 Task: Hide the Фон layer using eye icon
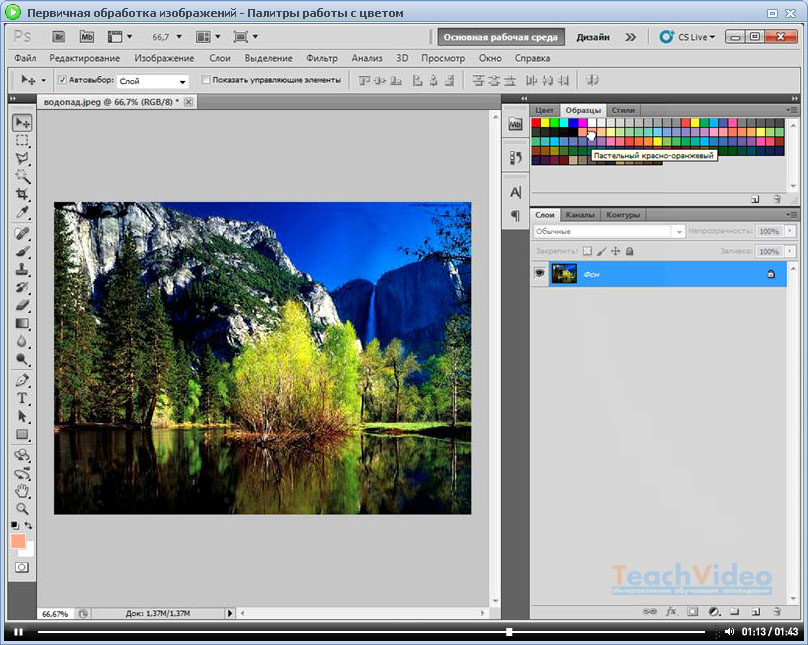[x=540, y=273]
